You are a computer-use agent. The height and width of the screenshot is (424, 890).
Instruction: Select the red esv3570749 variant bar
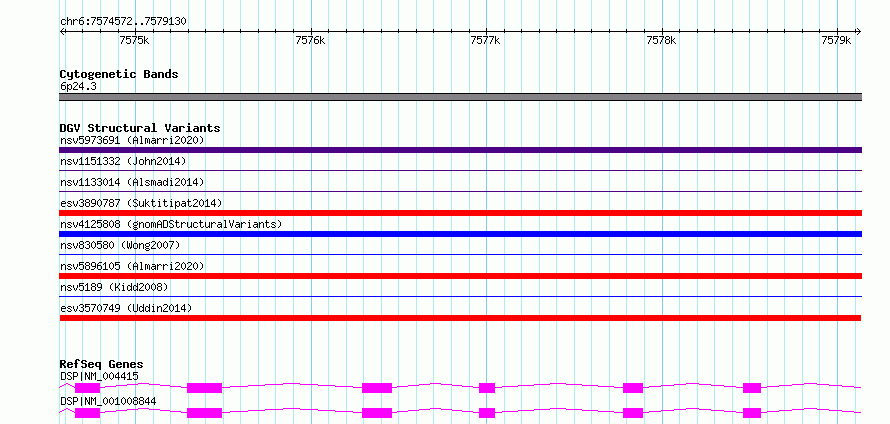pos(460,318)
